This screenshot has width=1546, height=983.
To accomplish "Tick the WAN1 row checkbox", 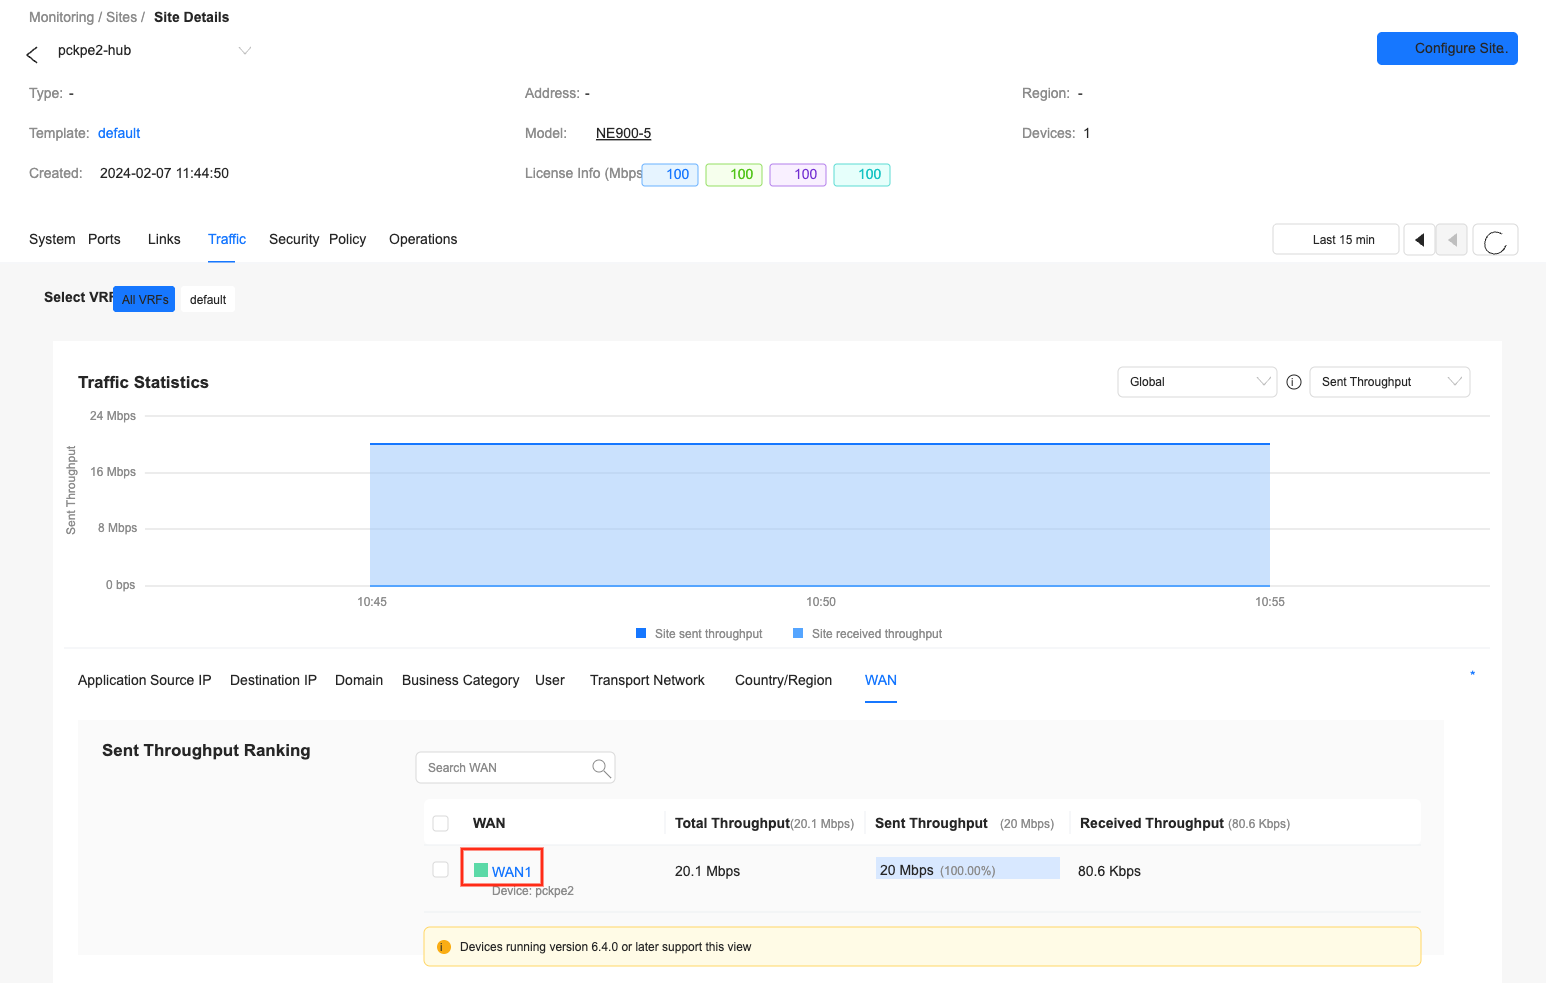I will pos(441,870).
